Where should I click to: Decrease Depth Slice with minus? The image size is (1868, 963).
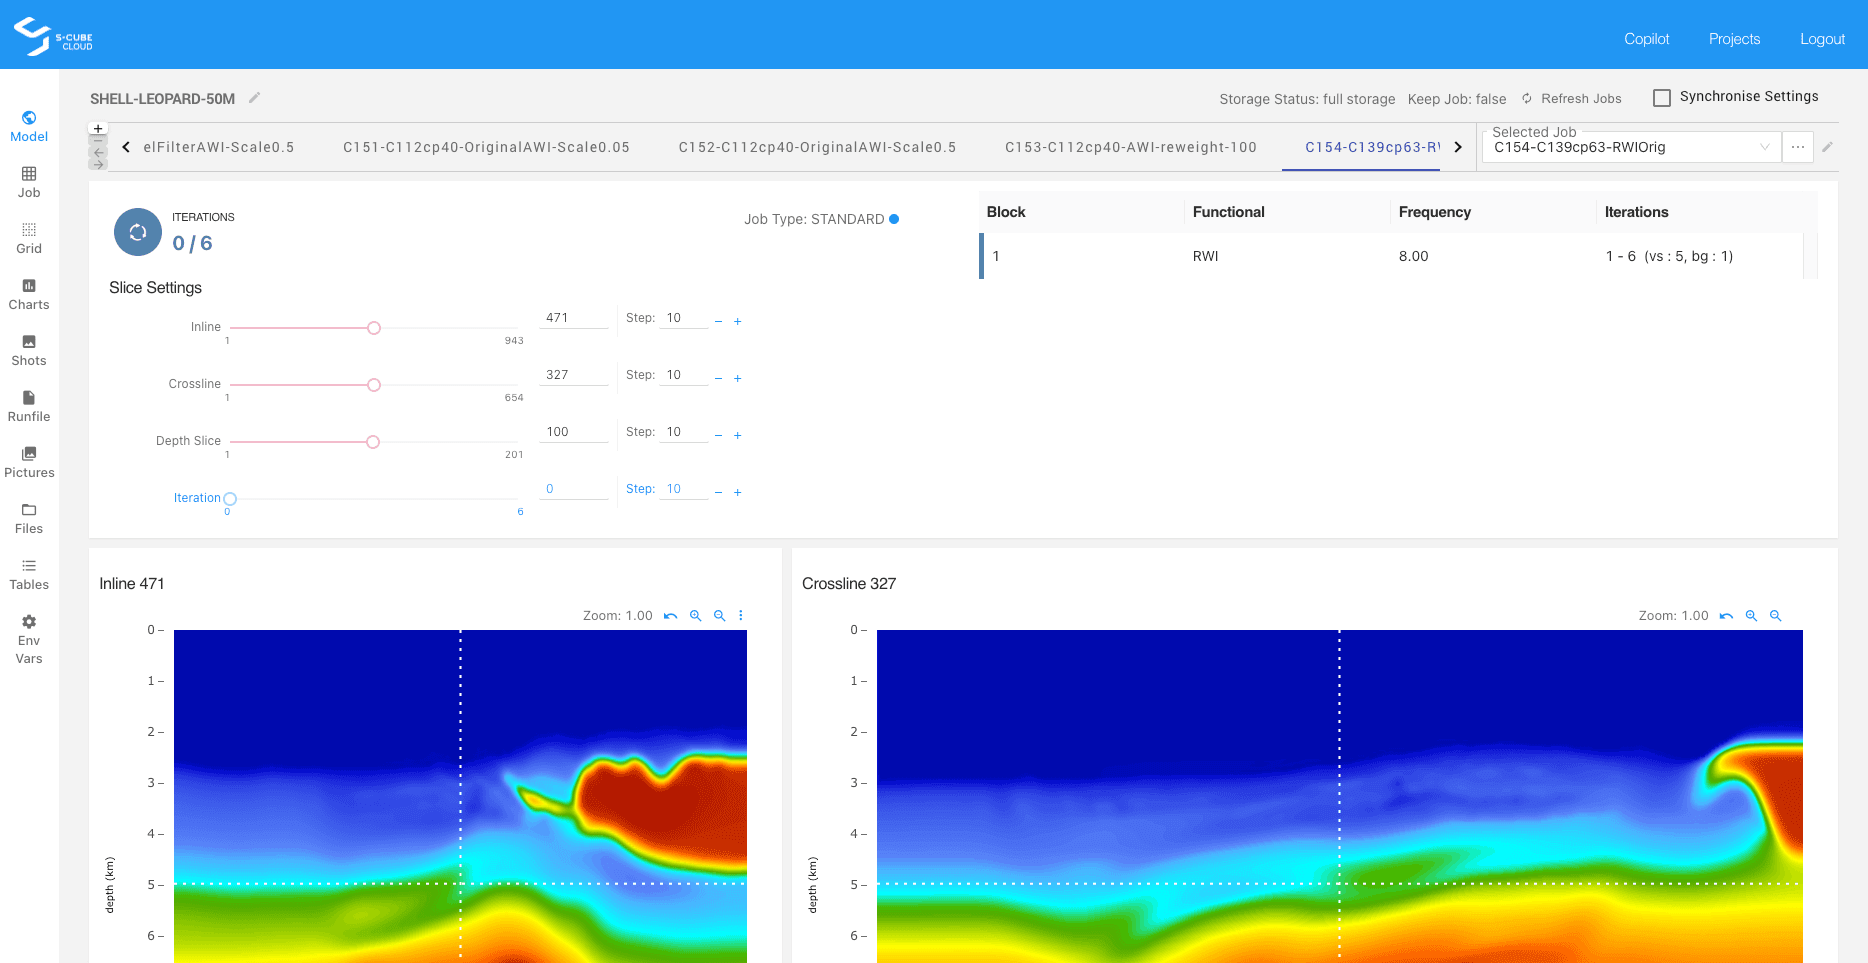click(718, 436)
